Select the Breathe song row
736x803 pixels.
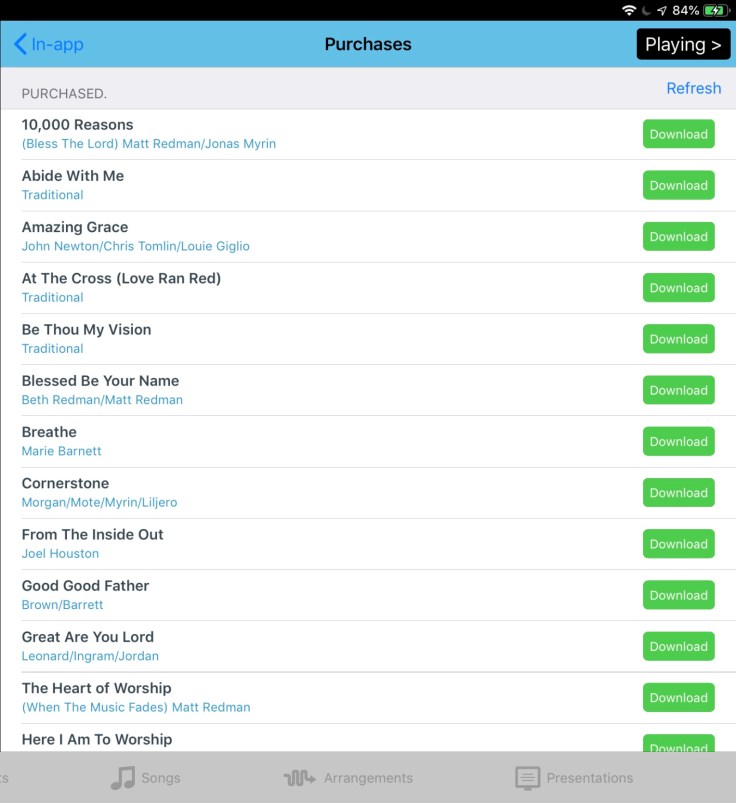coord(300,441)
